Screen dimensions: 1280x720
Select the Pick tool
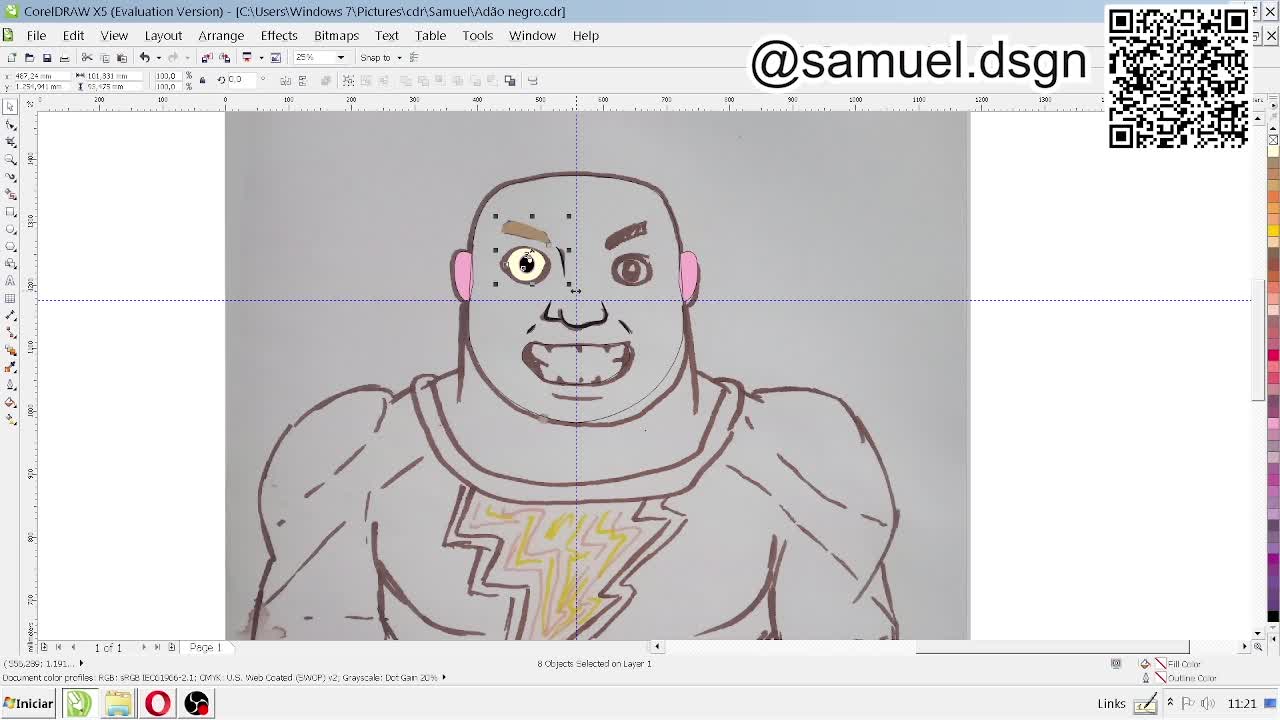pos(11,106)
